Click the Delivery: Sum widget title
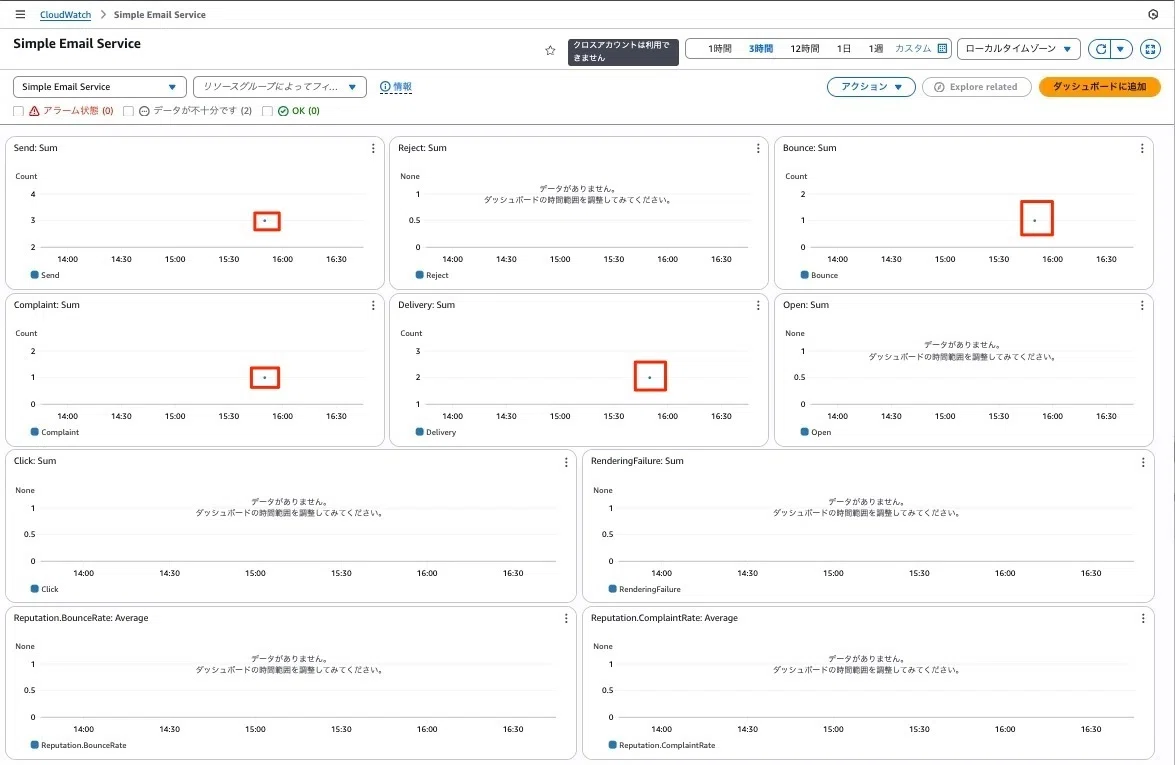Screen dimensions: 1175x765 point(426,305)
